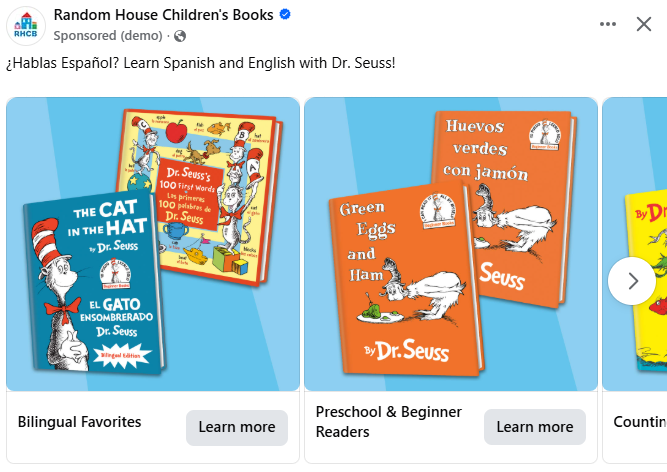Open the three-dot post options menu
This screenshot has height=472, width=667.
tap(607, 24)
